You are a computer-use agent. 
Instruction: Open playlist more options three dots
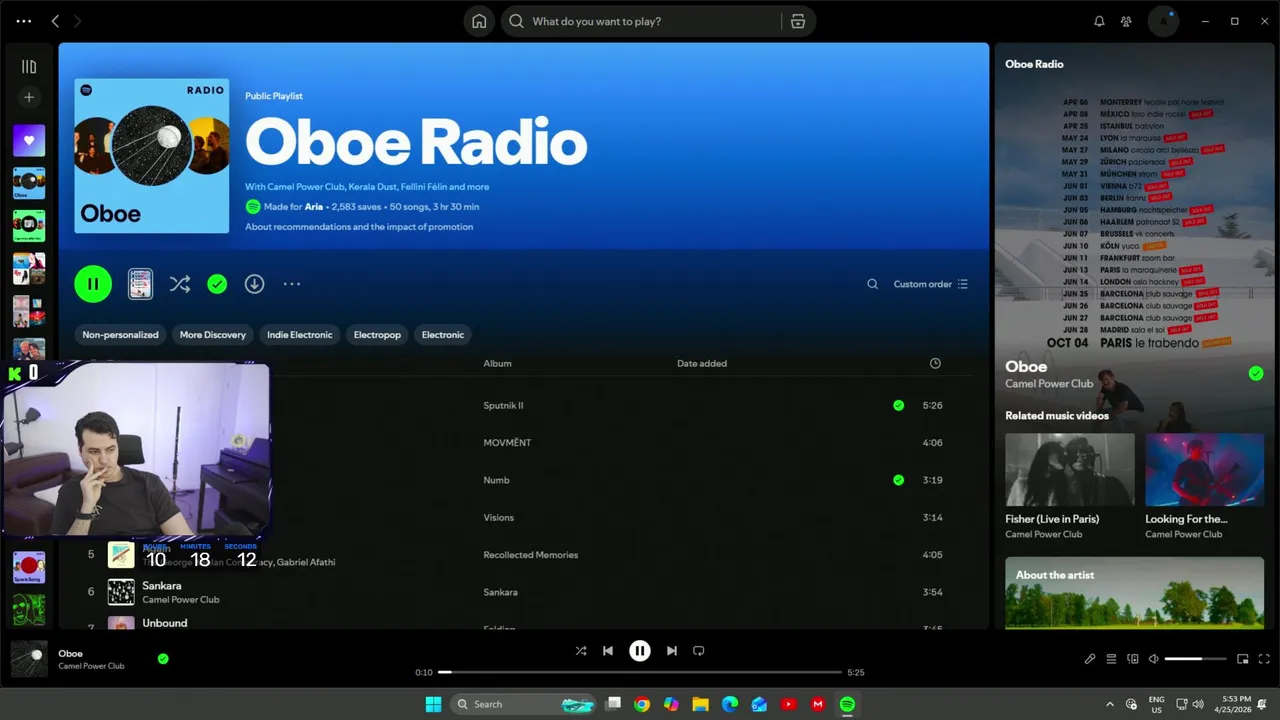click(291, 284)
